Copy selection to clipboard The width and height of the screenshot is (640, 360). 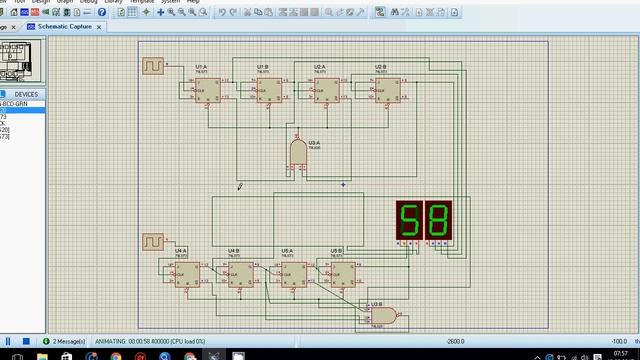[258, 12]
